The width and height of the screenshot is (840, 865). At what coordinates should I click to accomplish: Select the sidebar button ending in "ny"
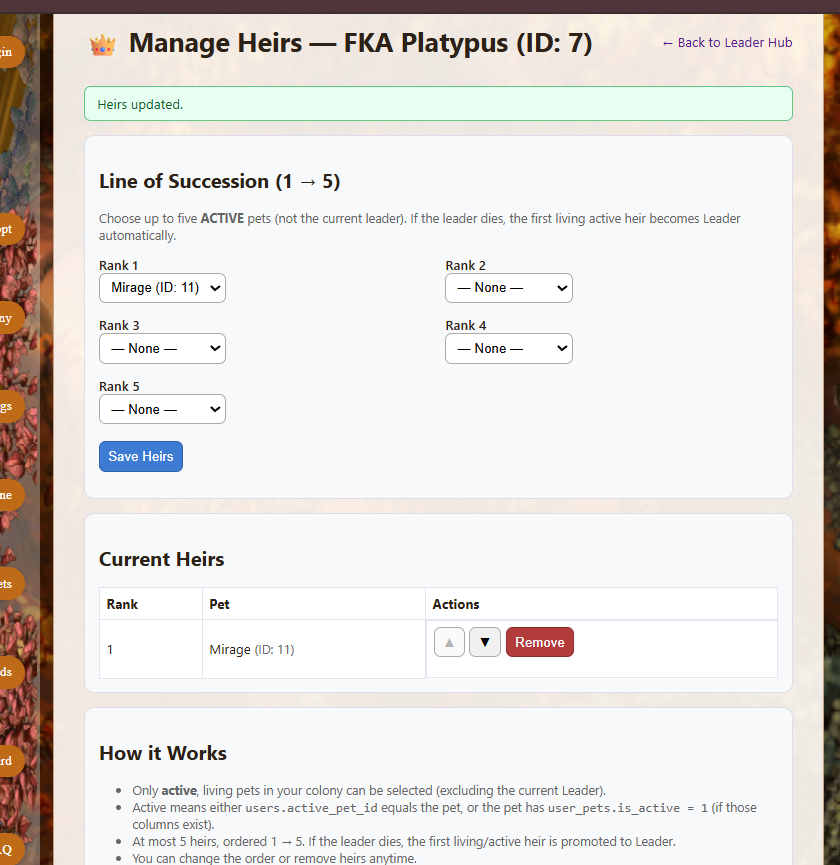tap(8, 318)
